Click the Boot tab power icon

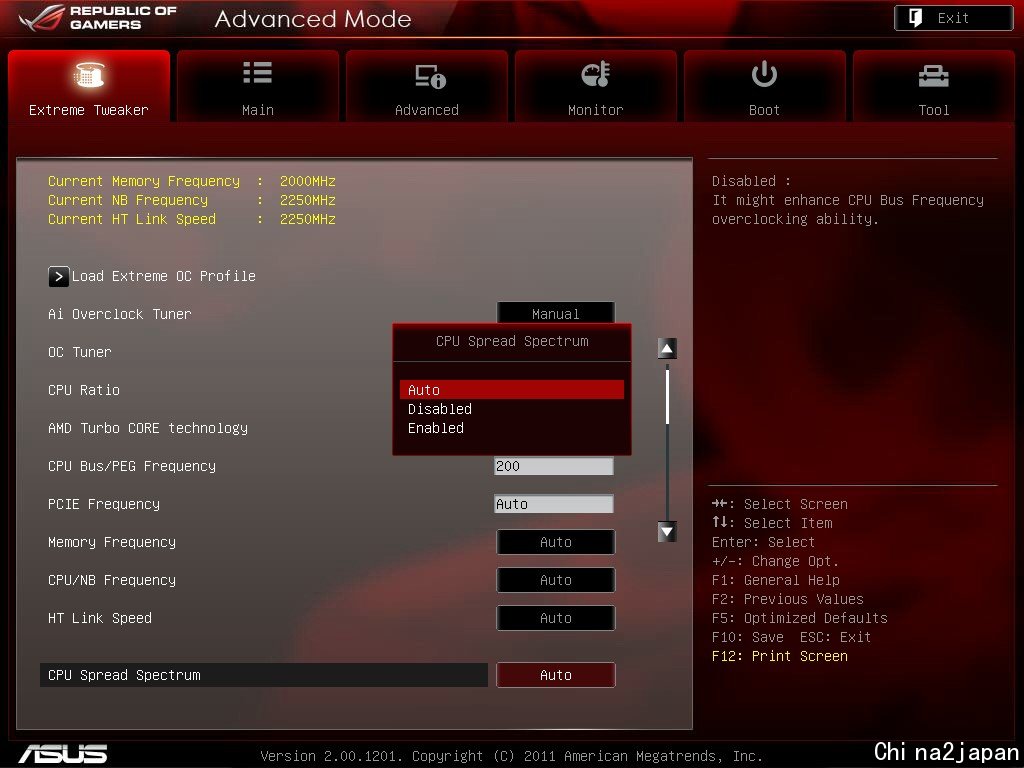764,74
